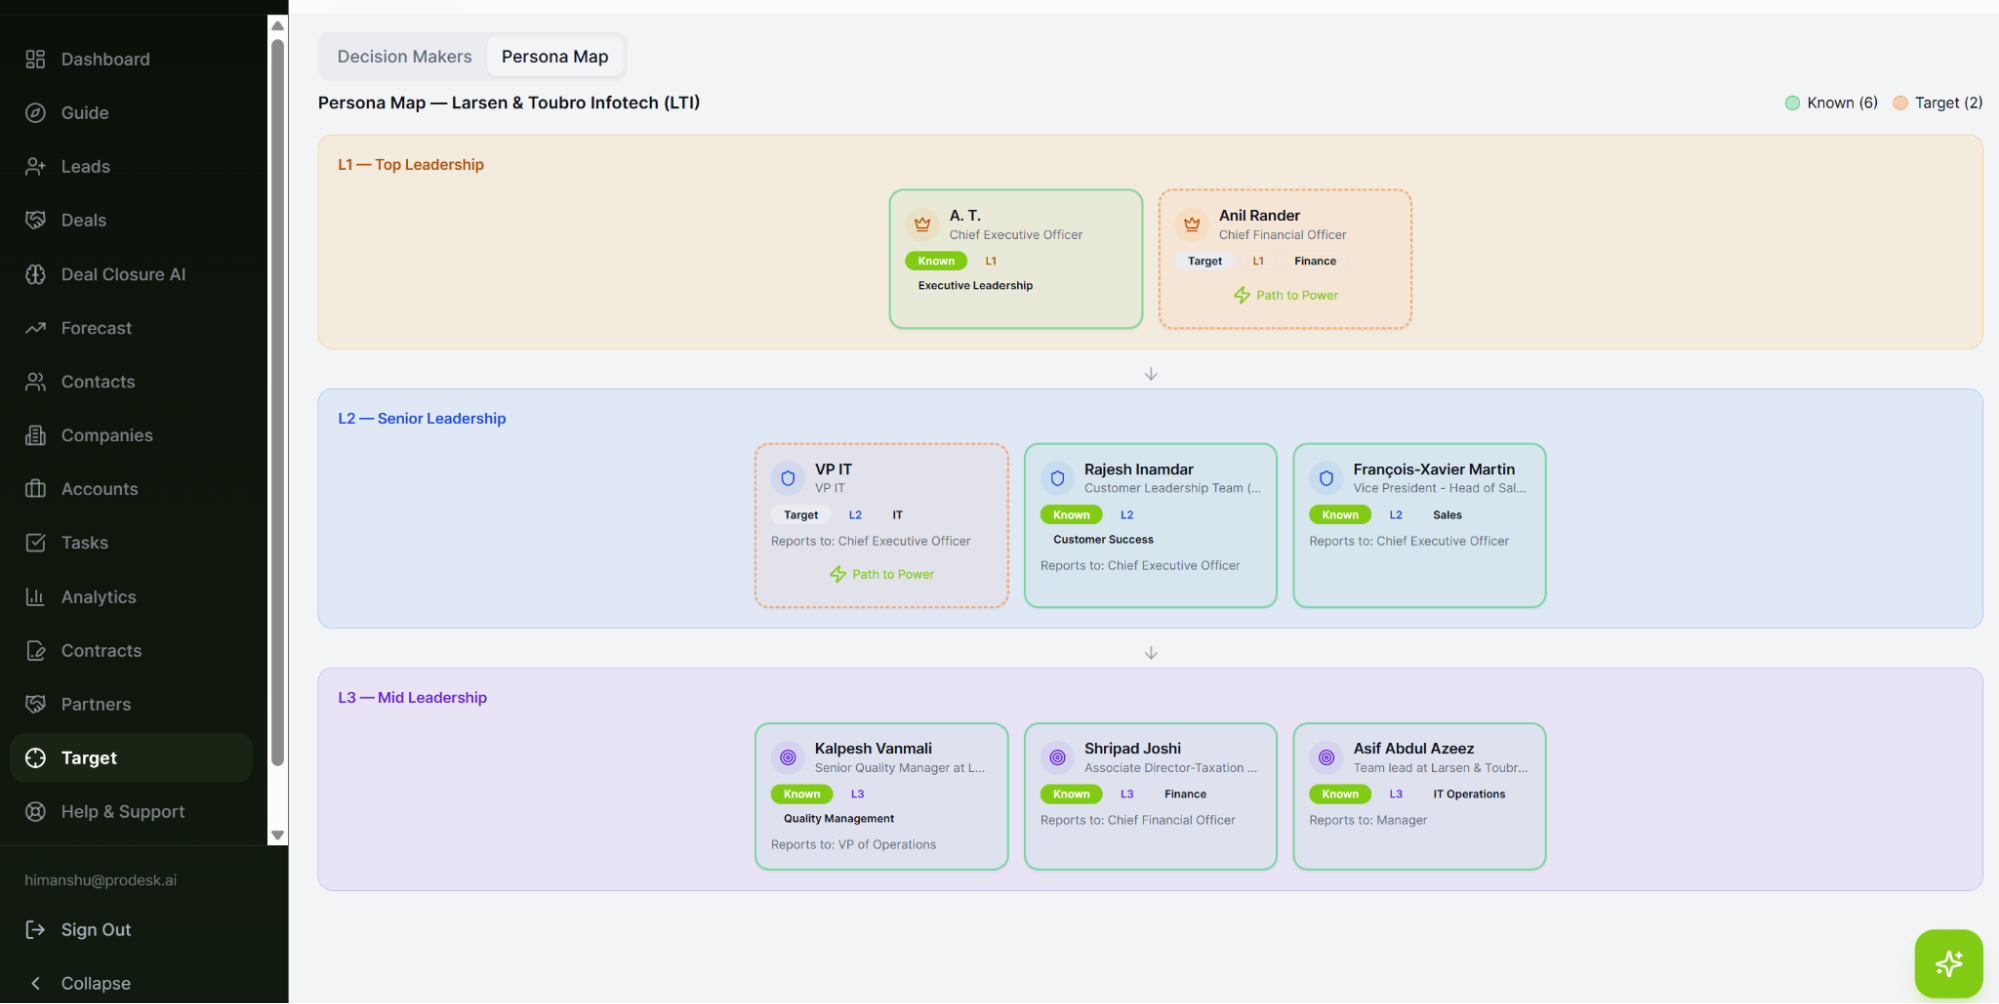This screenshot has height=1004, width=1999.
Task: Collapse the sidebar with Collapse chevron
Action: pos(35,983)
